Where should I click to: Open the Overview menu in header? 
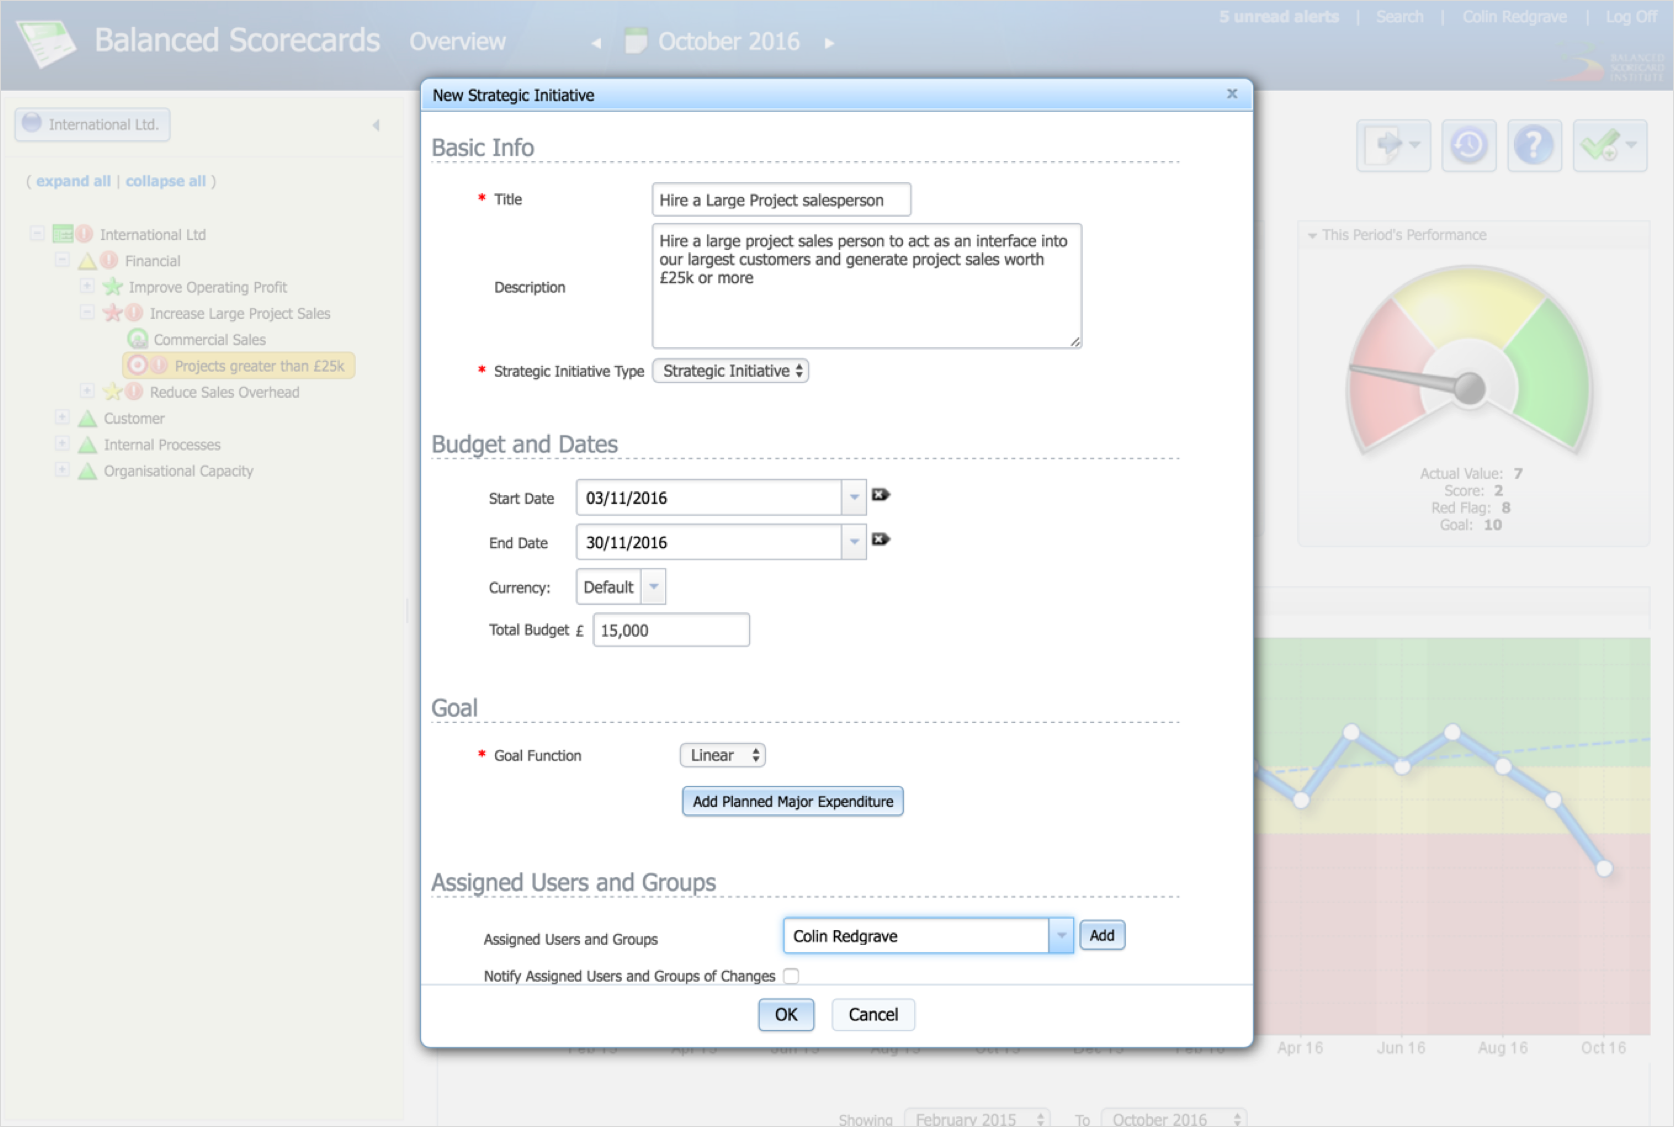(457, 41)
